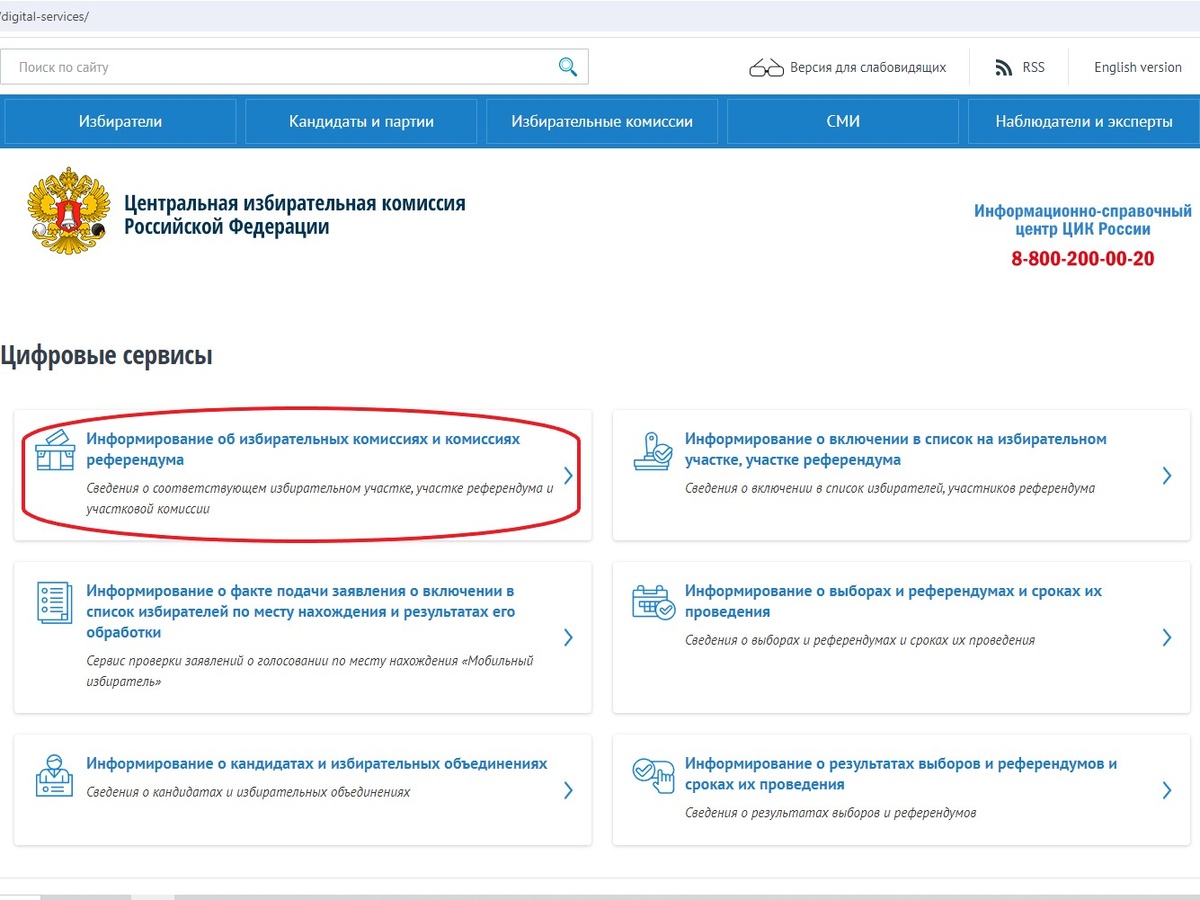The width and height of the screenshot is (1200, 900).
Task: Click text Сведения о выборах и референдумах и сроках
Action: coord(860,640)
